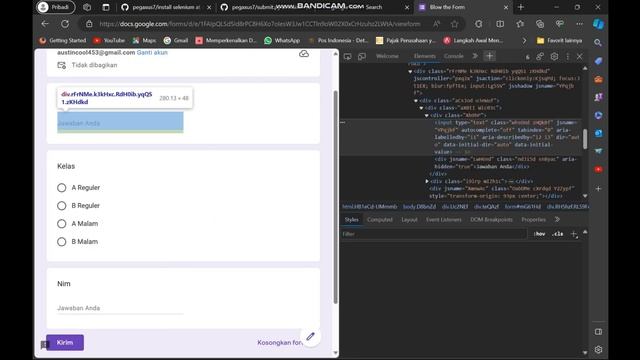Open the favorites list toolbar icon
The height and width of the screenshot is (360, 640).
click(520, 24)
